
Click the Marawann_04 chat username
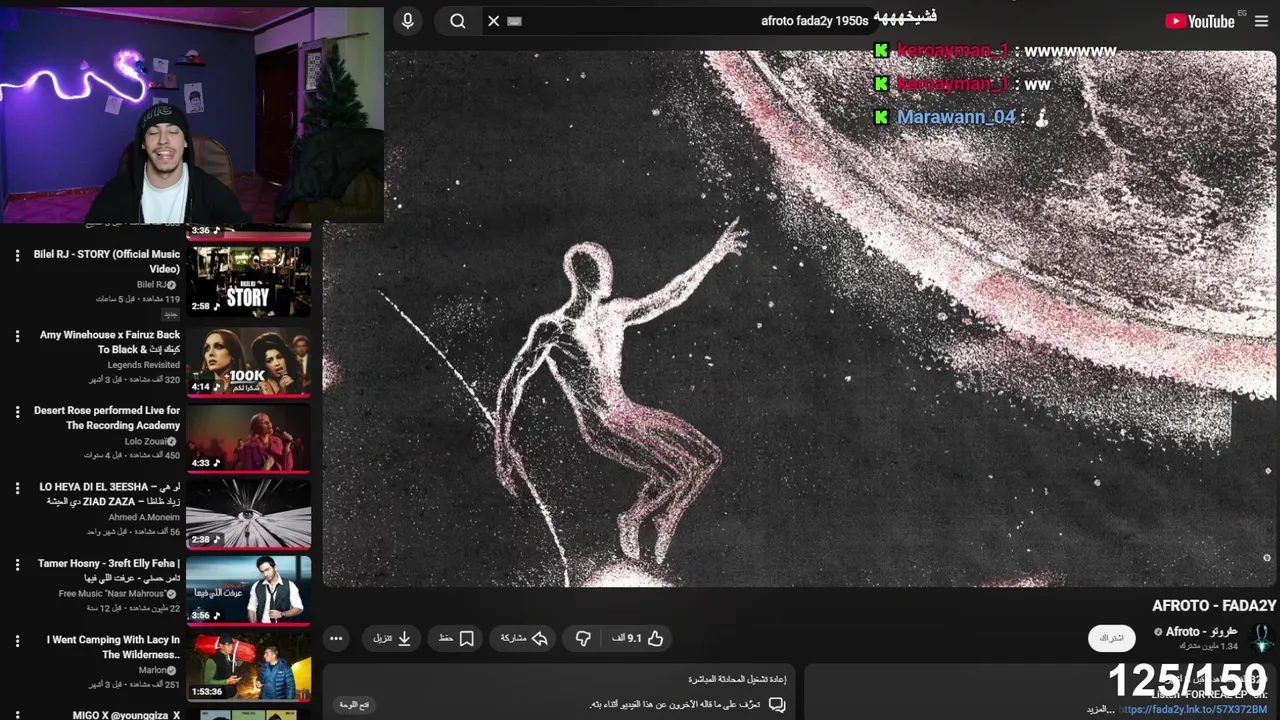(x=956, y=117)
